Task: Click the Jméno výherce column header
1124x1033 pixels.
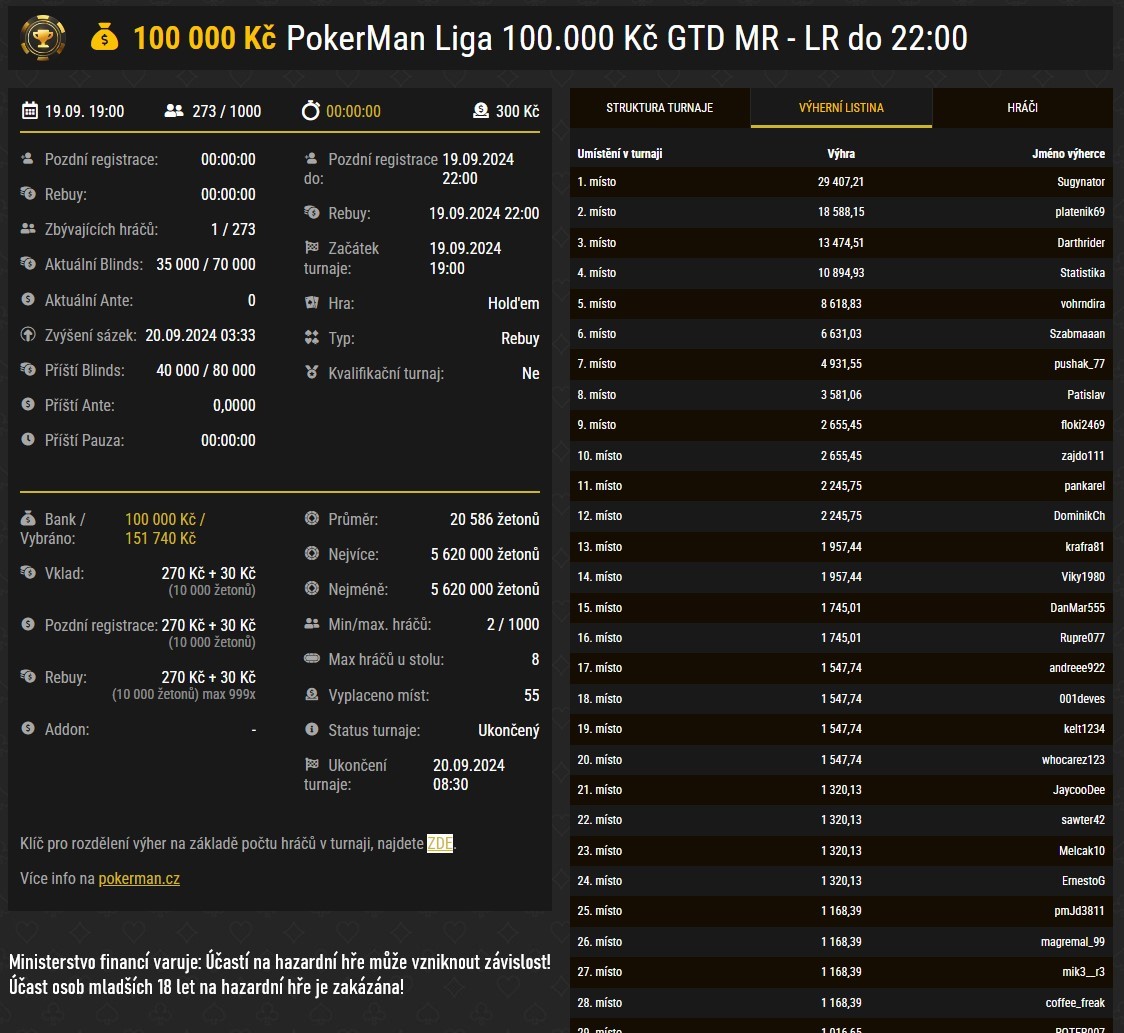Action: click(1068, 154)
